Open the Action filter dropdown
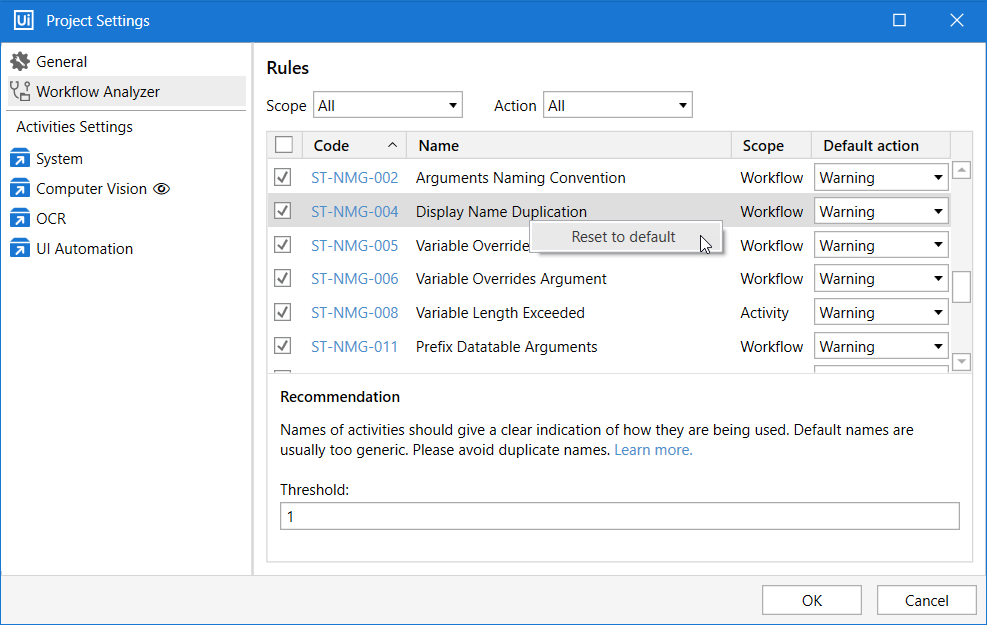Screen dimensions: 987x625 tap(617, 106)
